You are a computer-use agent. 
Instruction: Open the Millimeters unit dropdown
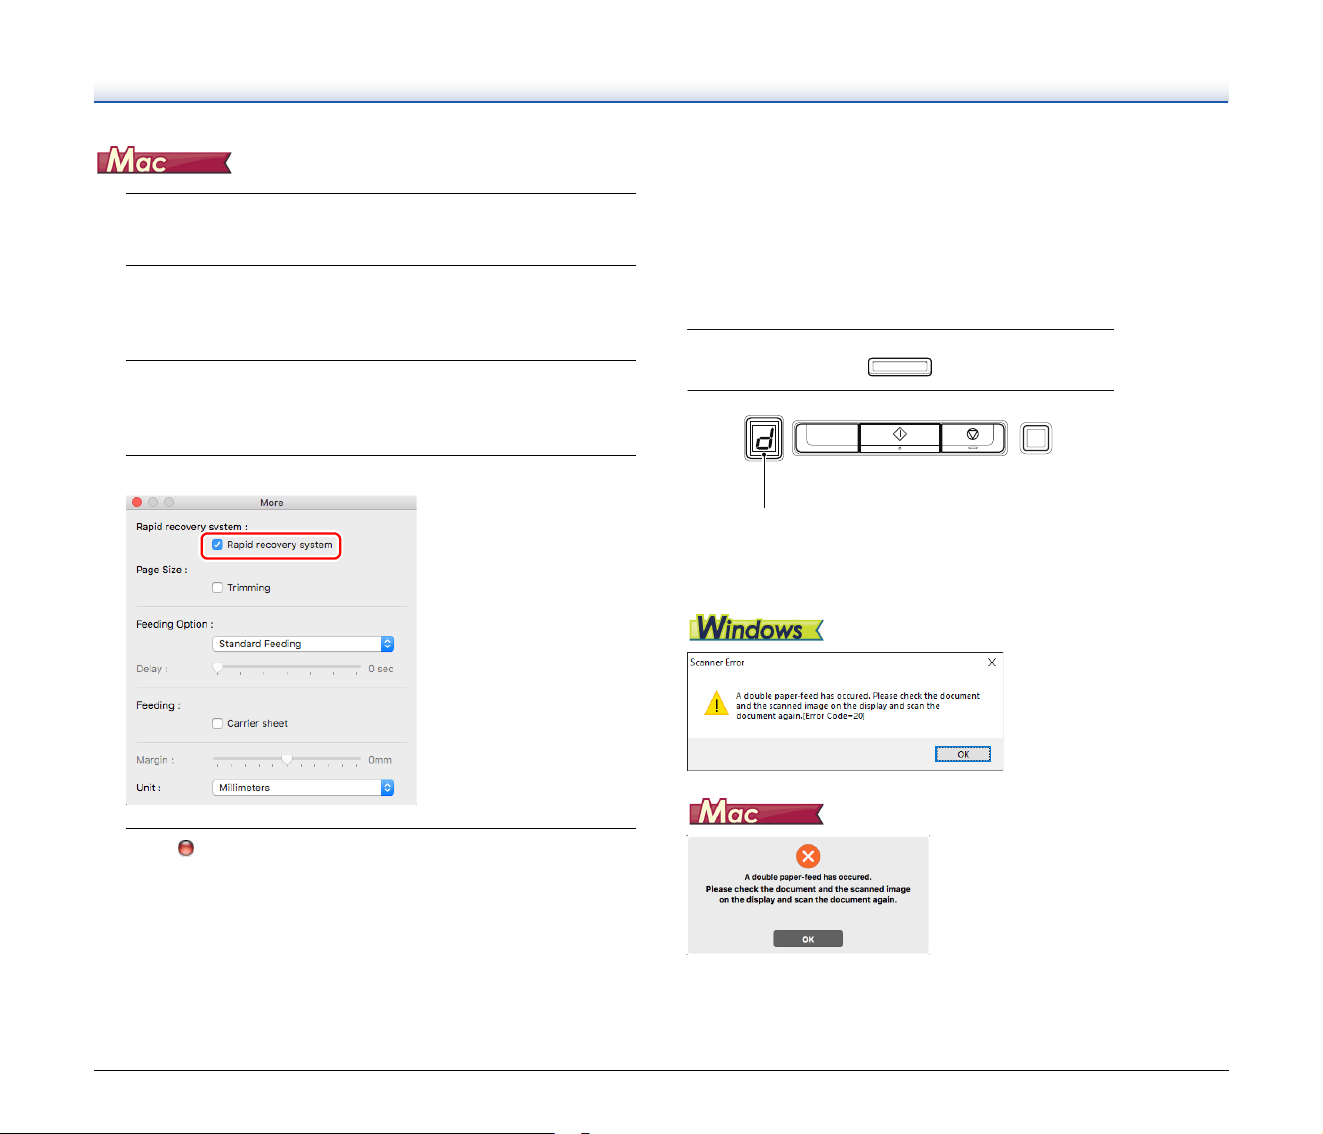pos(303,788)
